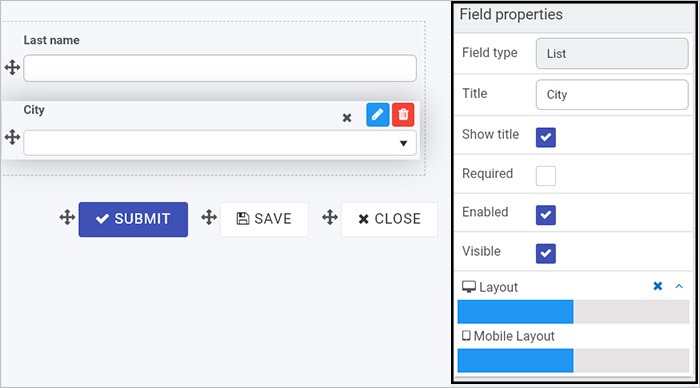Grab the move handle beside Last name field
Image resolution: width=700 pixels, height=388 pixels.
point(12,68)
